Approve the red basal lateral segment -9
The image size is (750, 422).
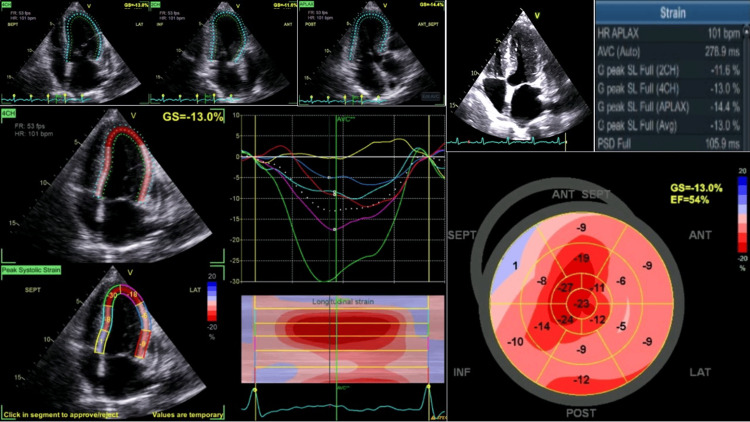143,344
